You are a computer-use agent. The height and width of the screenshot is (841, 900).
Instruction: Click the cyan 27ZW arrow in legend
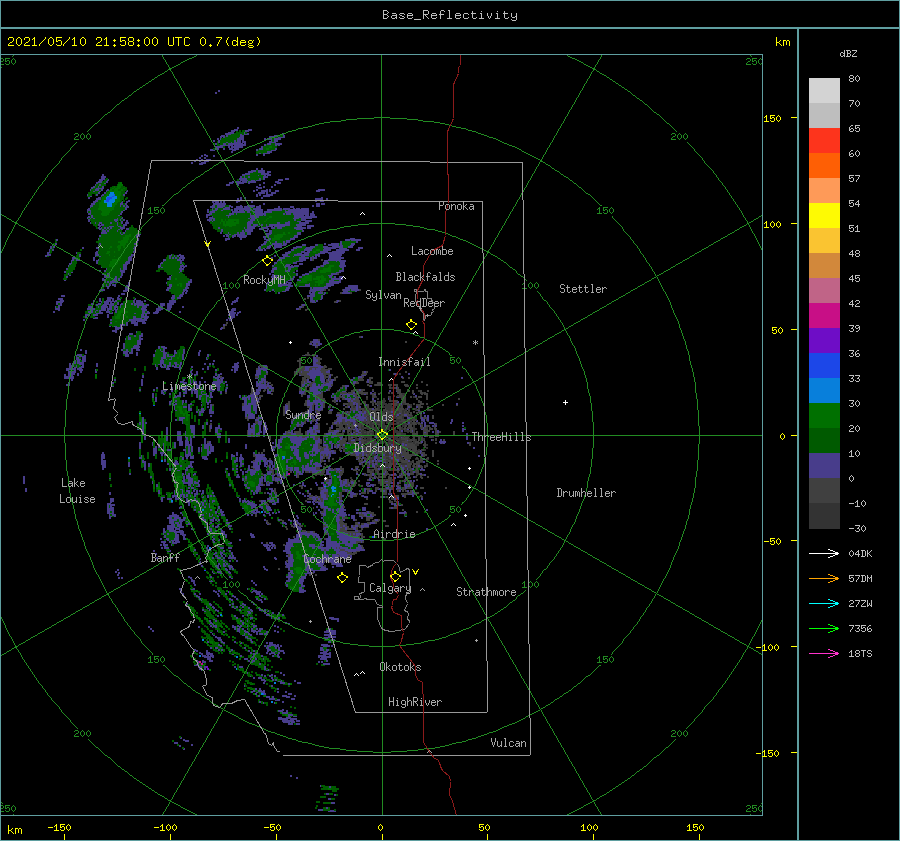pyautogui.click(x=824, y=603)
